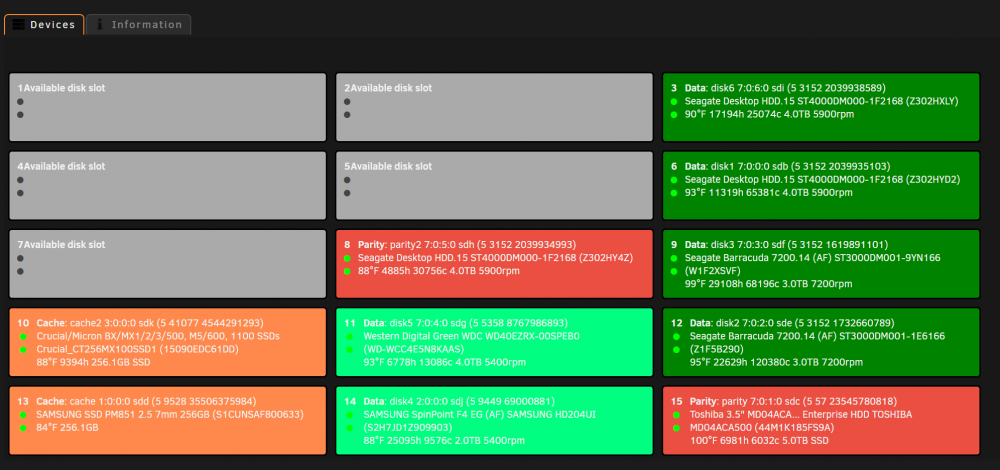Click header "8 Parity: parity2 7:0:5:0 sdh"
The width and height of the screenshot is (1000, 470).
tap(460, 245)
